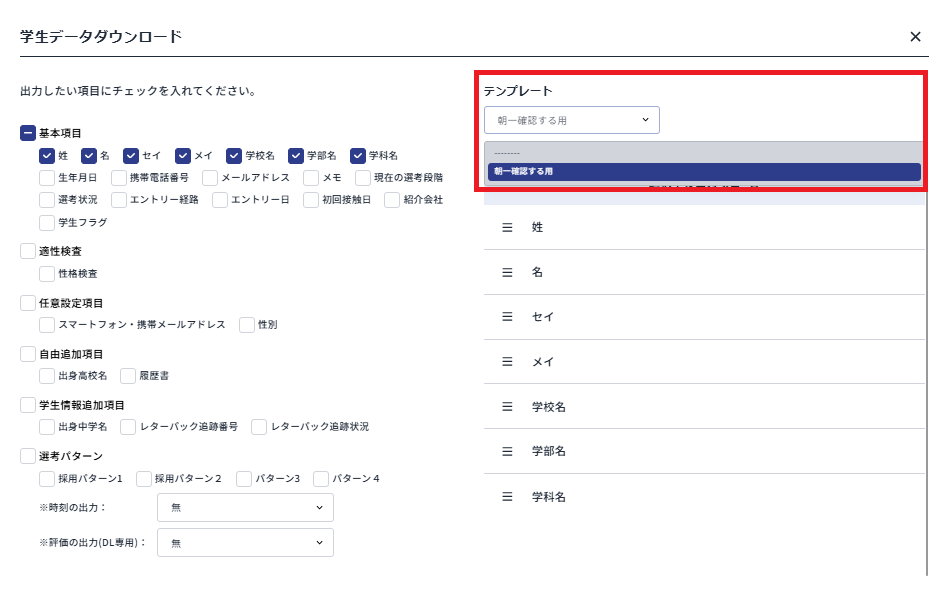Click the drag handle beside 学科名
Viewport: 948px width, 591px height.
(x=506, y=497)
